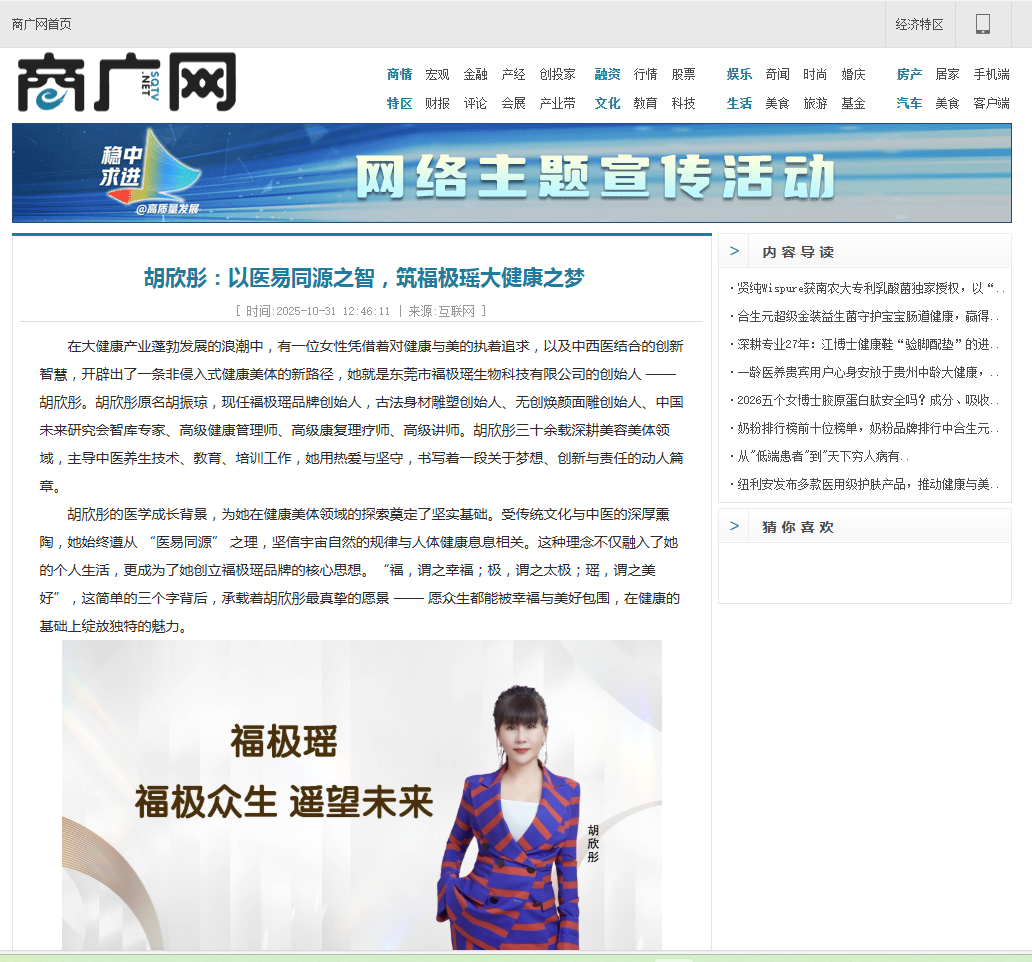The height and width of the screenshot is (962, 1032).
Task: Visit the 科技 navigation link
Action: coord(683,103)
